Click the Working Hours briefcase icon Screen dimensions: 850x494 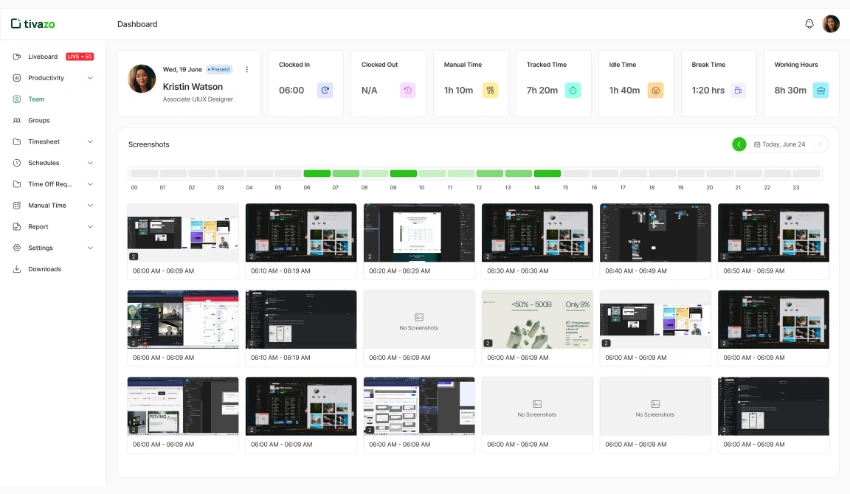point(821,90)
